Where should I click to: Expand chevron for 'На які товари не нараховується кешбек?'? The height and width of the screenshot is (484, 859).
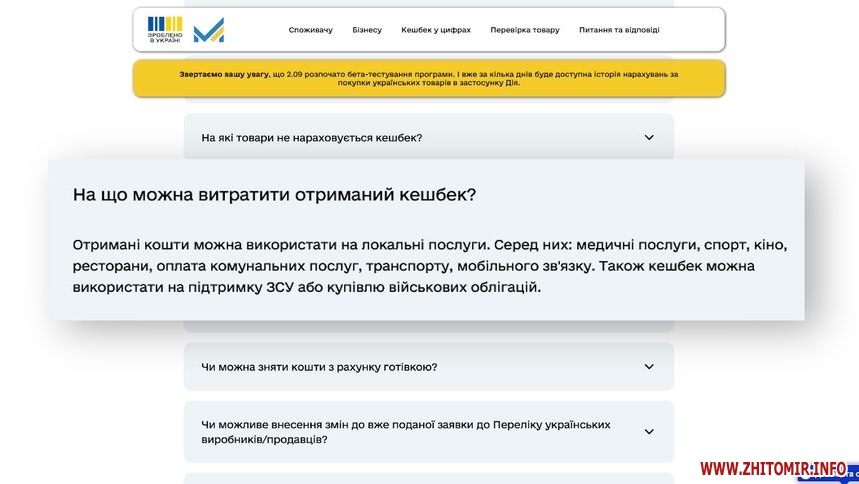tap(649, 138)
